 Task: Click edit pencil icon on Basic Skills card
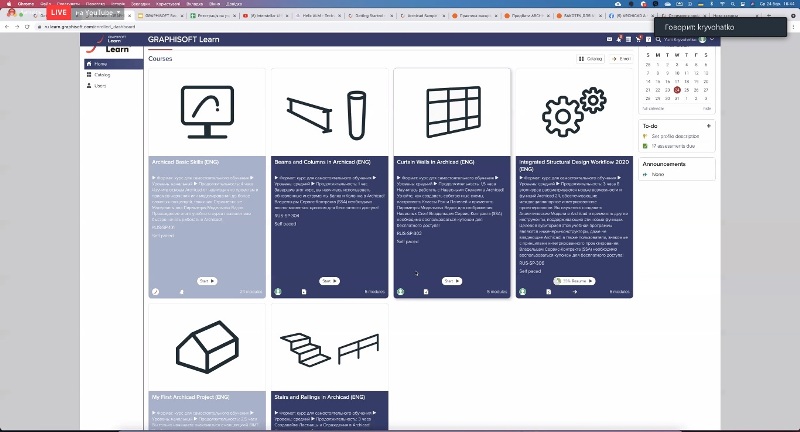(156, 292)
